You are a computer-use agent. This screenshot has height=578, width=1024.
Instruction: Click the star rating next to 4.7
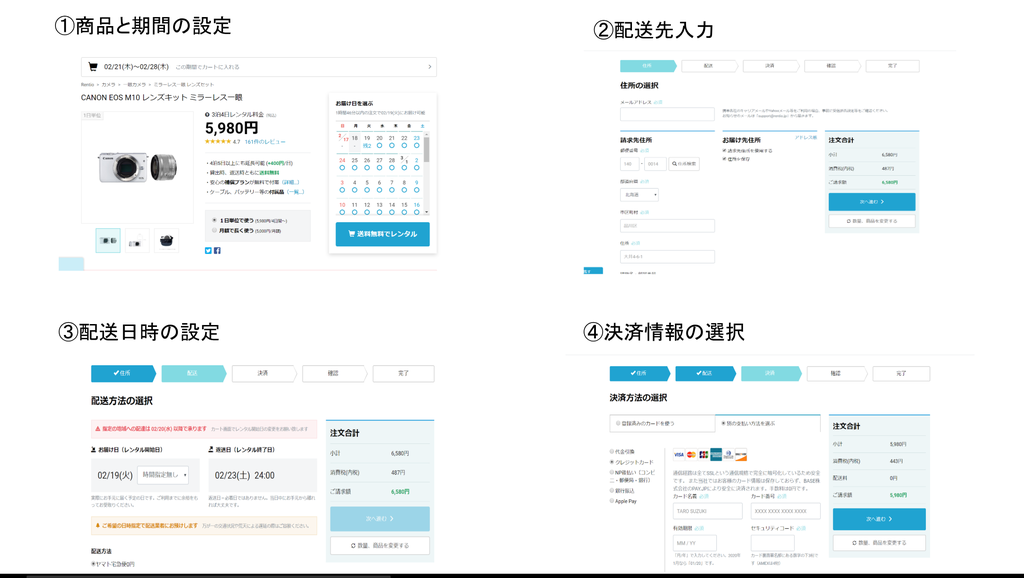pos(217,142)
